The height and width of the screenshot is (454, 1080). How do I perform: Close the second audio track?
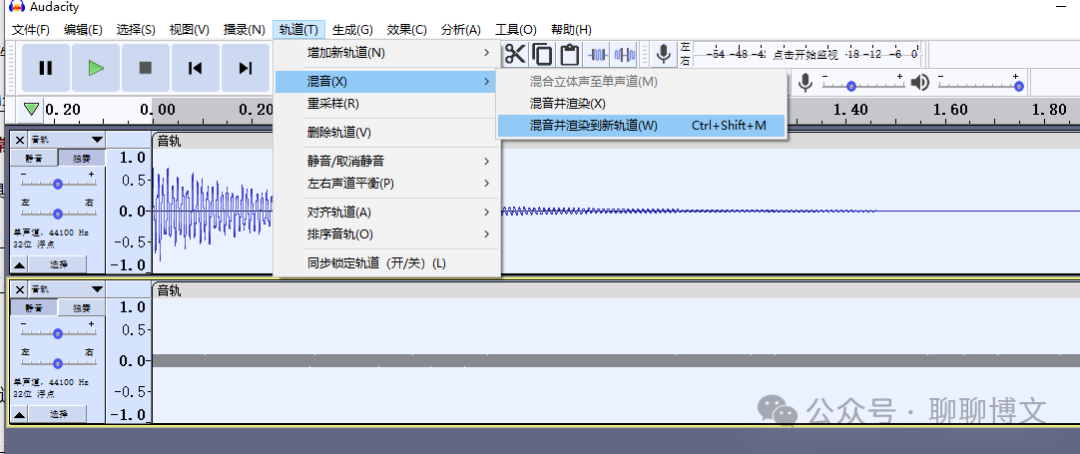point(19,289)
